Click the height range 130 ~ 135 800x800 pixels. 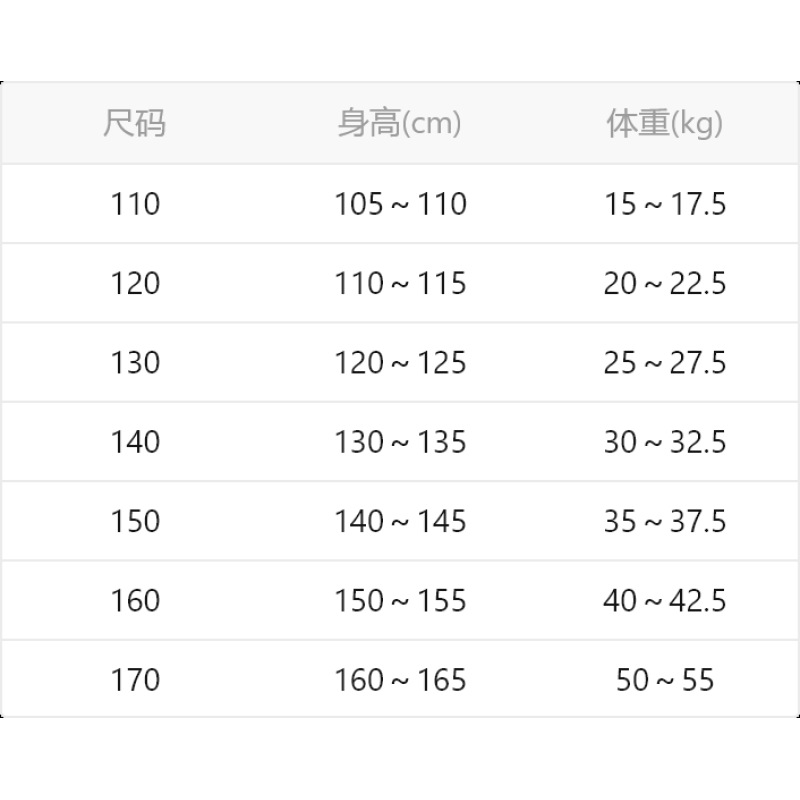click(401, 442)
